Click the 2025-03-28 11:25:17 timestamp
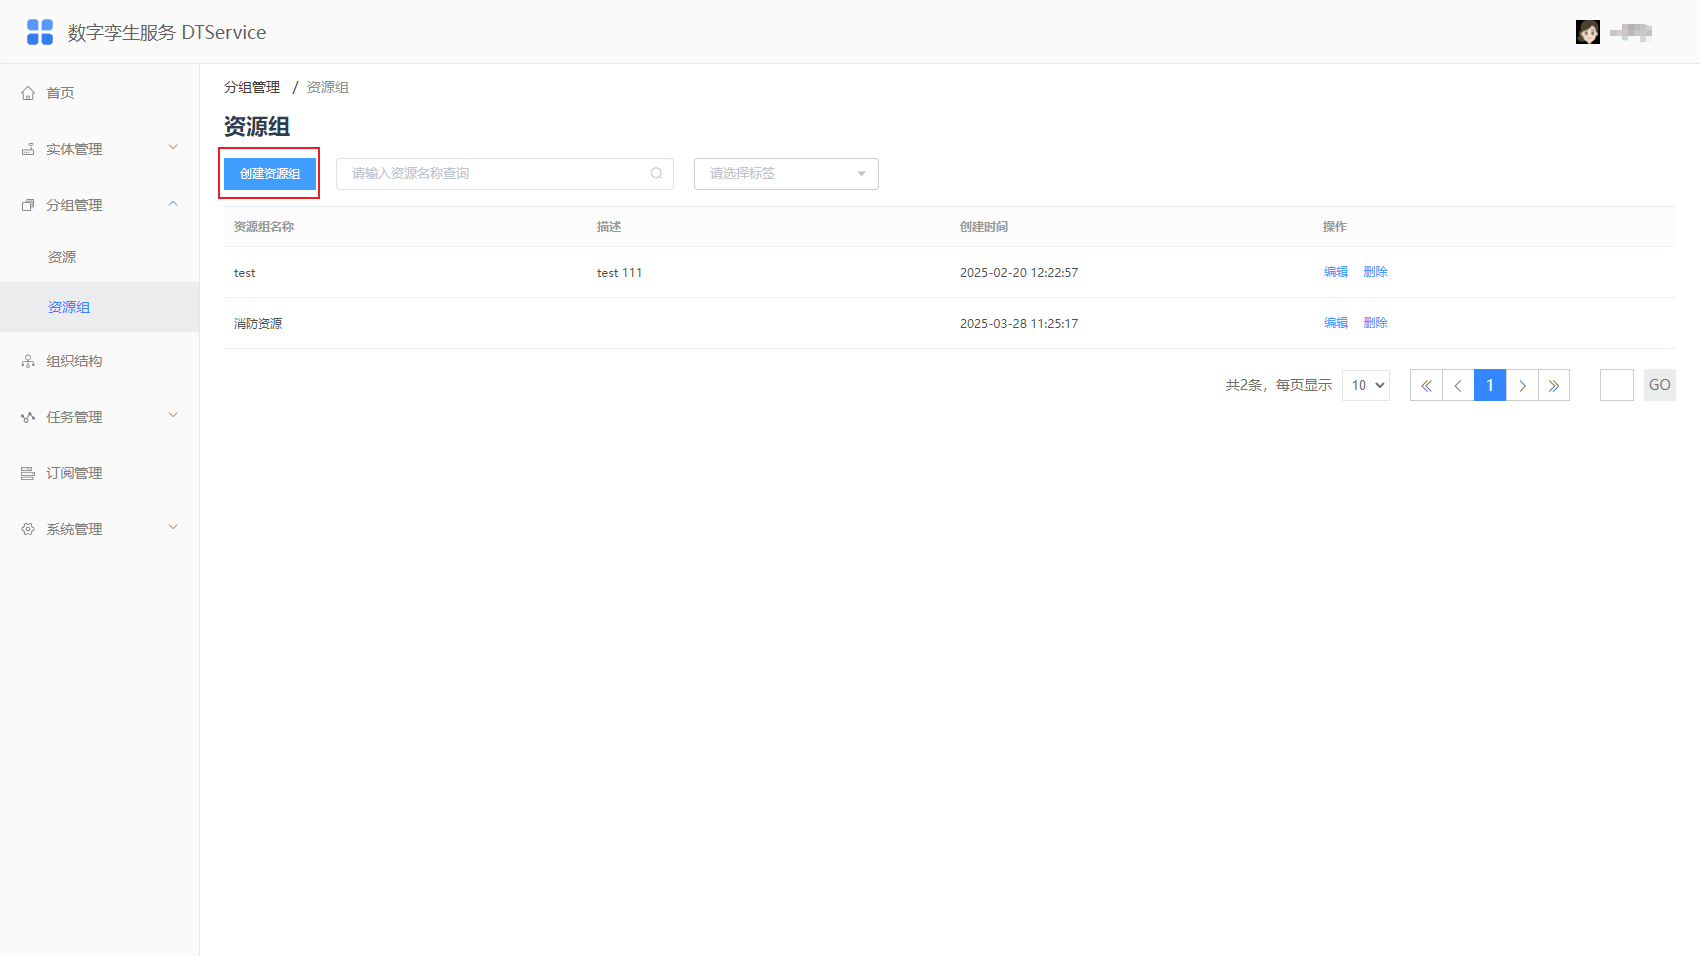 pyautogui.click(x=1019, y=324)
